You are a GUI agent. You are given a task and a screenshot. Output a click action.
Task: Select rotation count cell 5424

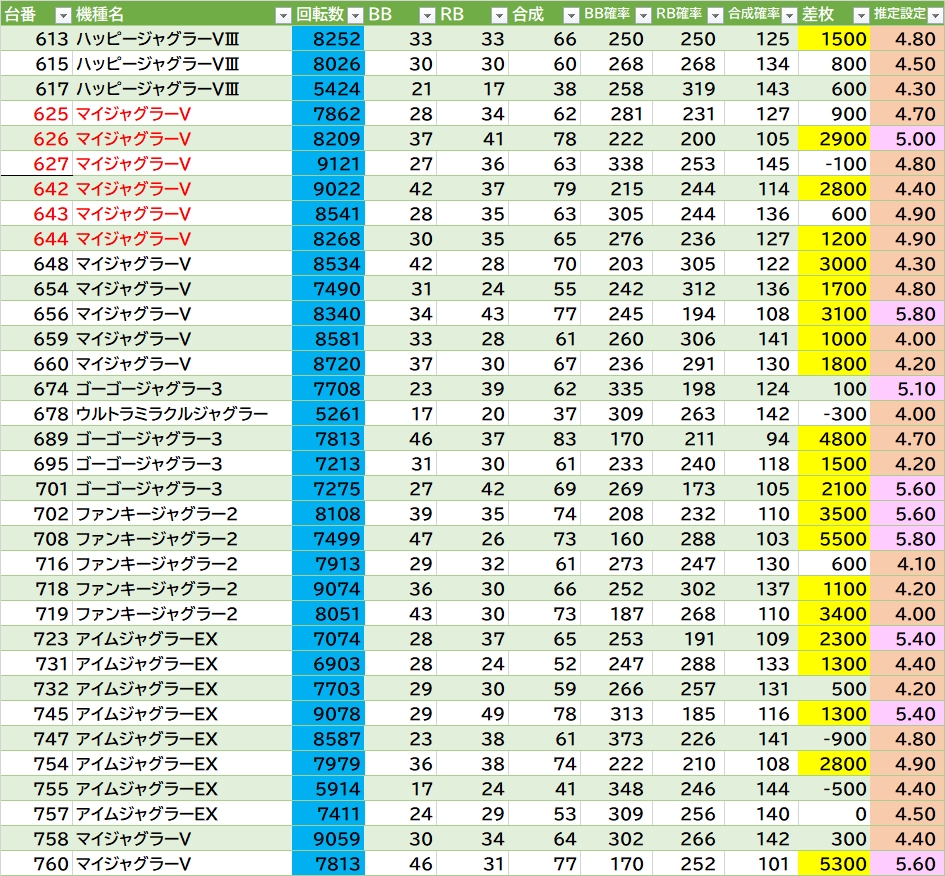coord(328,89)
